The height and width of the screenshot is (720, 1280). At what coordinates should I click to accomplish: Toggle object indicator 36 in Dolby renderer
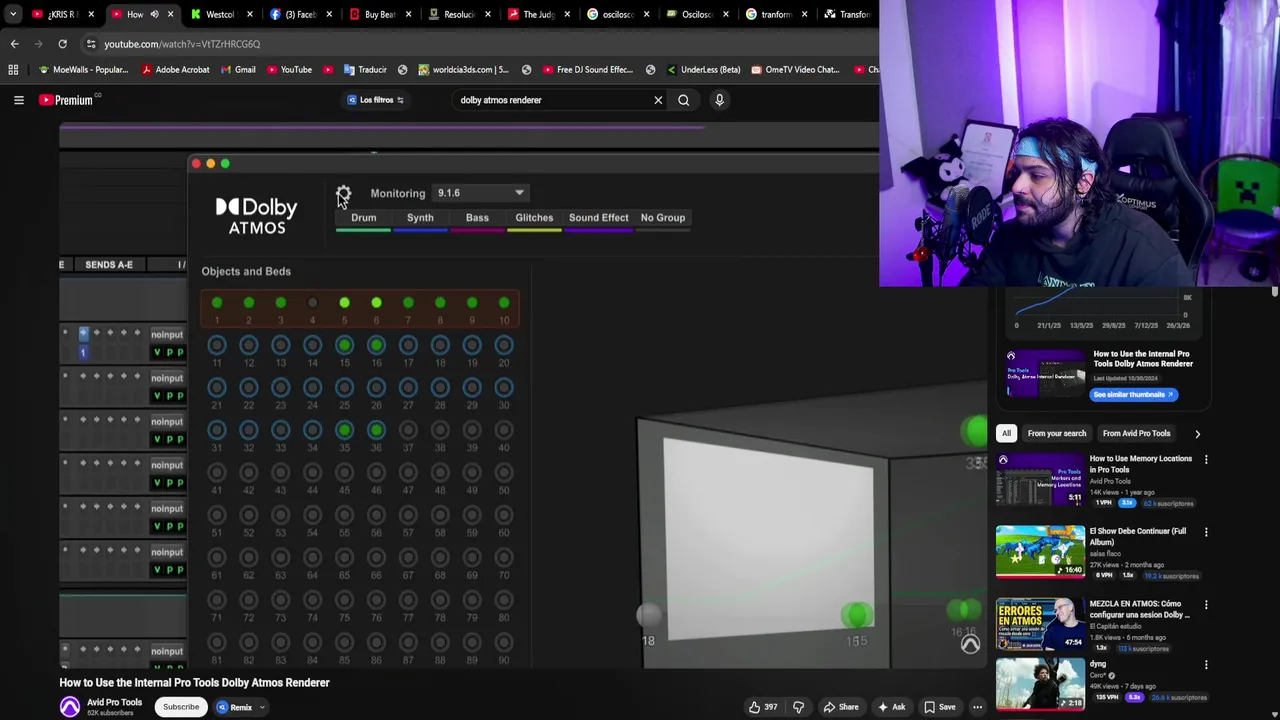click(x=376, y=430)
